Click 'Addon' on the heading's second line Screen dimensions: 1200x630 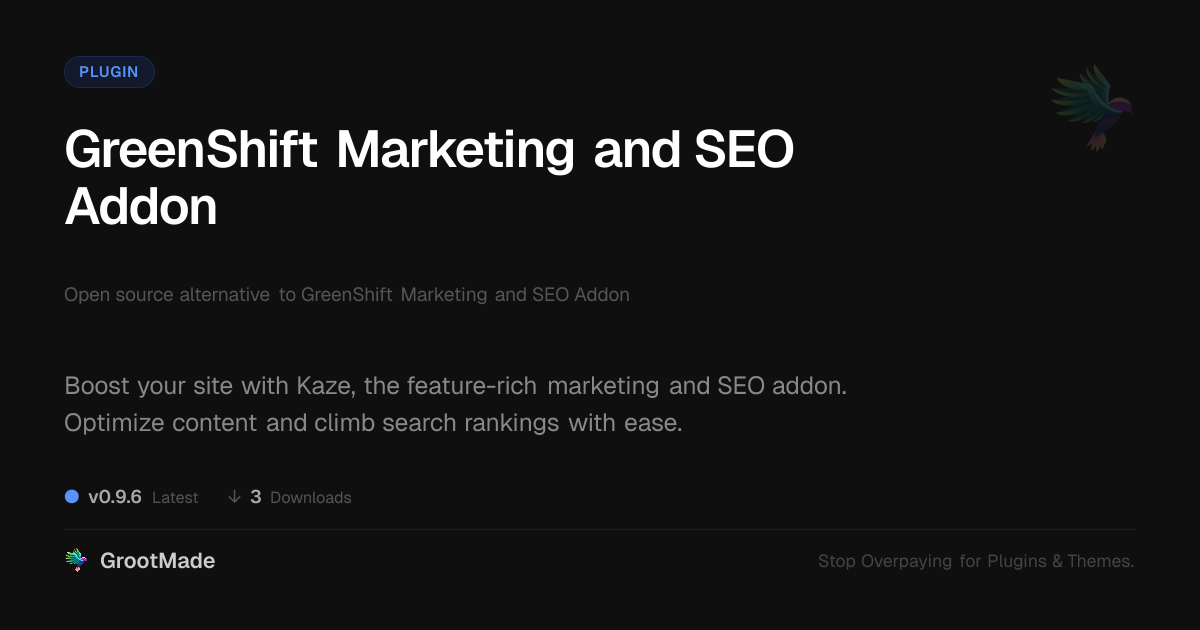click(141, 208)
